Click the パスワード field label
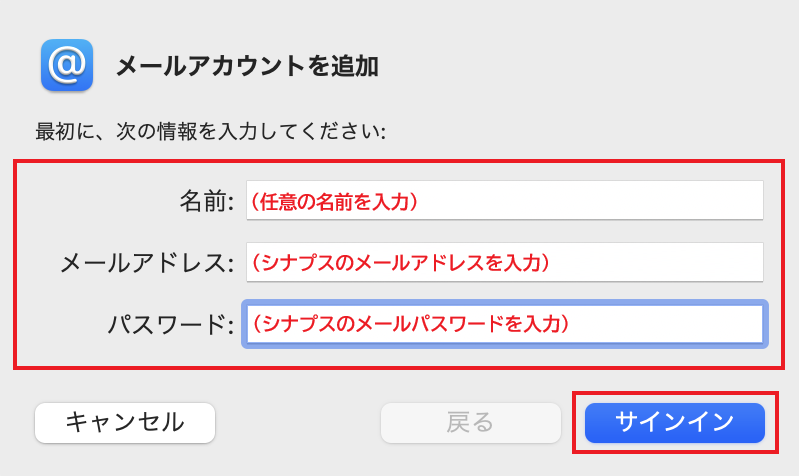The image size is (799, 476). 170,324
